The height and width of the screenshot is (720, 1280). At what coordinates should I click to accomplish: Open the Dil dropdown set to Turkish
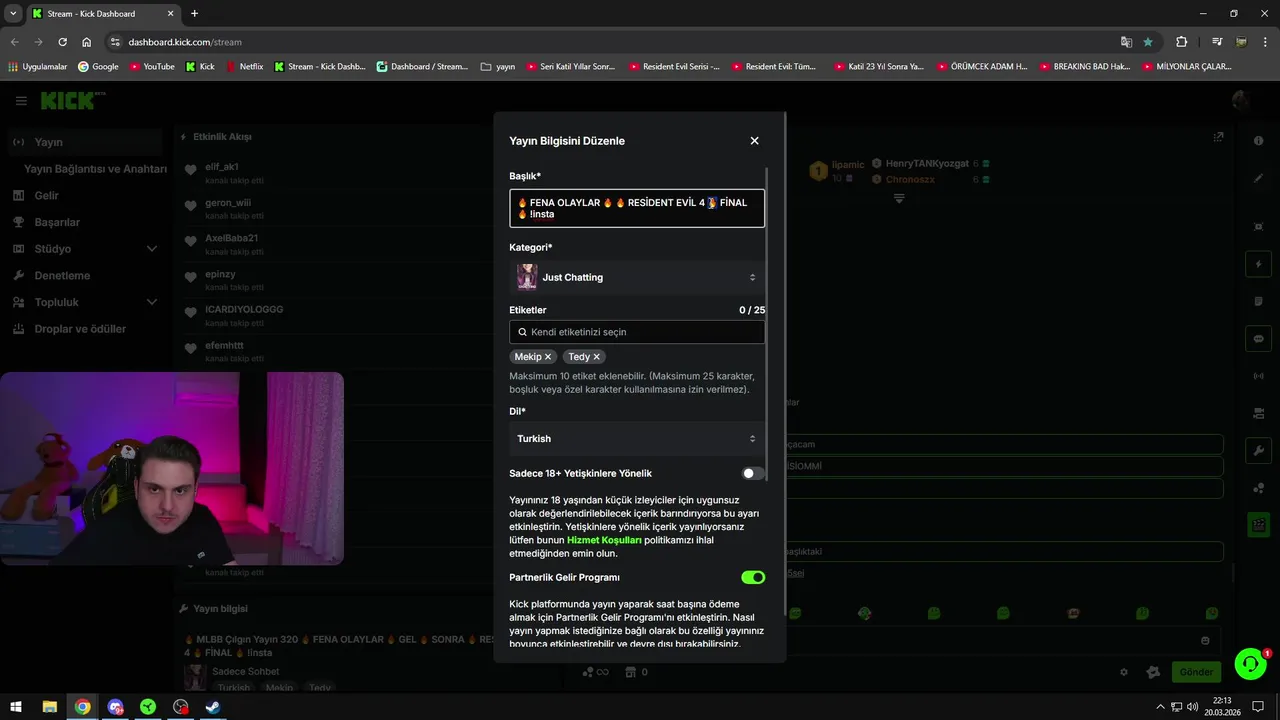637,439
